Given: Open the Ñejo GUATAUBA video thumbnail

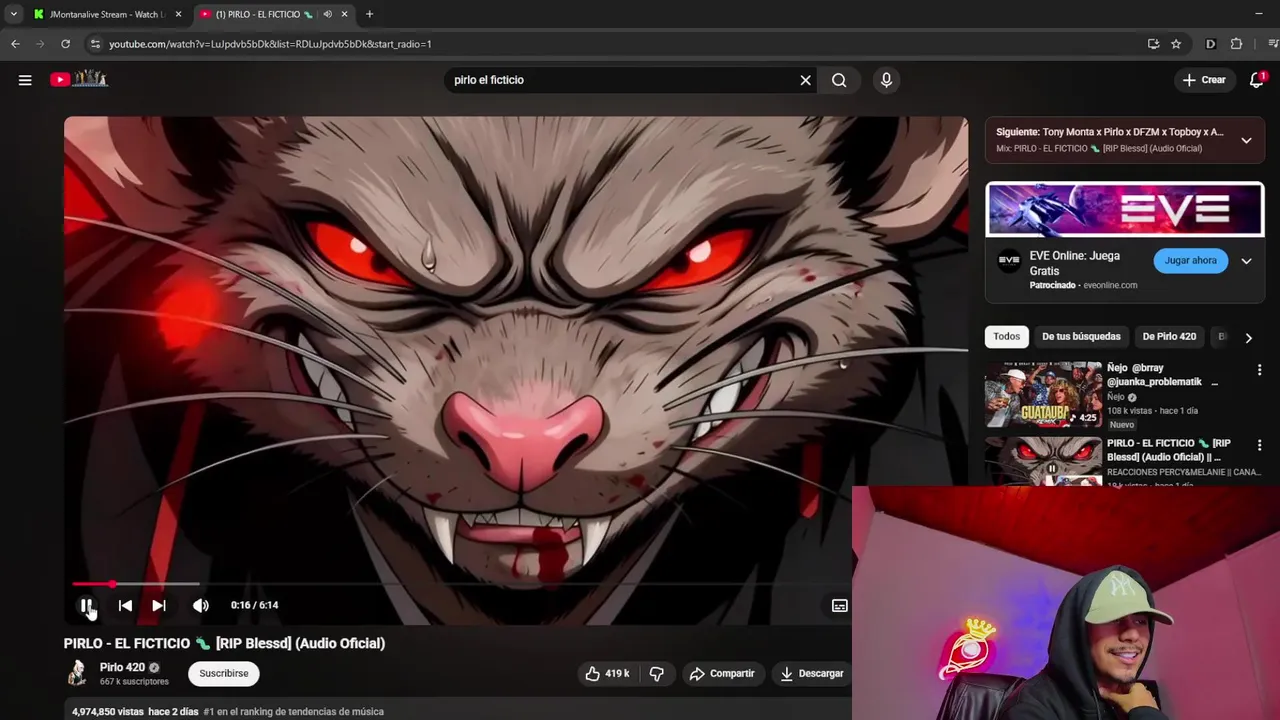Looking at the screenshot, I should (1043, 395).
